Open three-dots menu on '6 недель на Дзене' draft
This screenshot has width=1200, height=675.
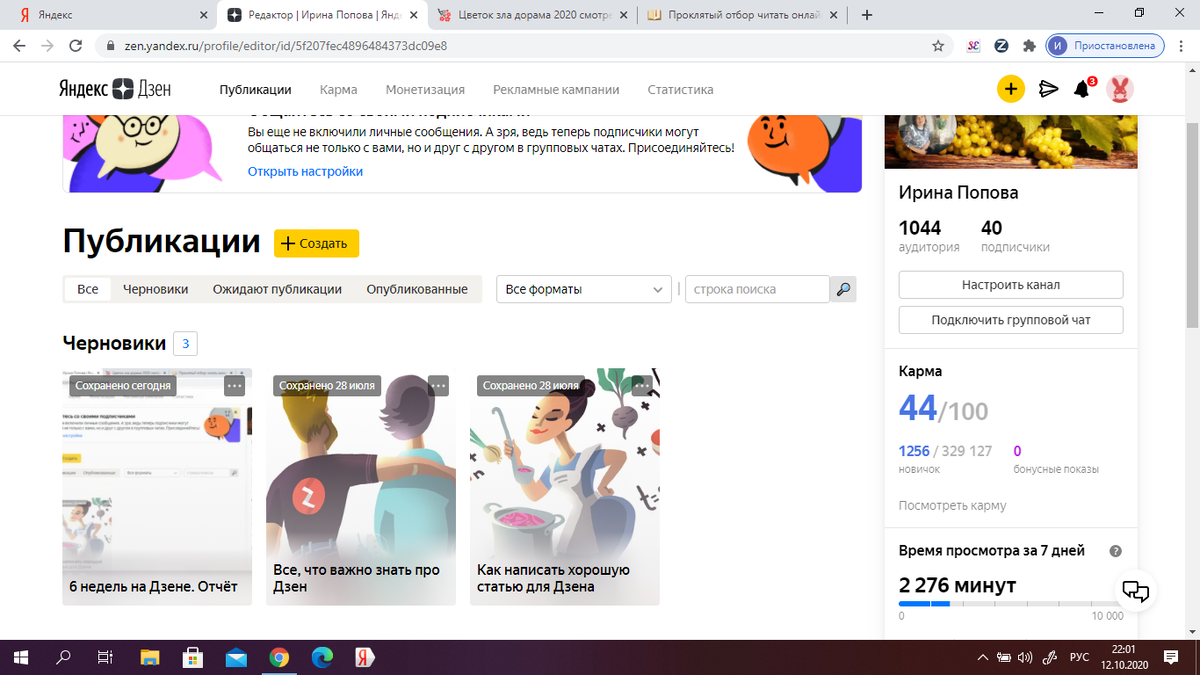coord(234,385)
